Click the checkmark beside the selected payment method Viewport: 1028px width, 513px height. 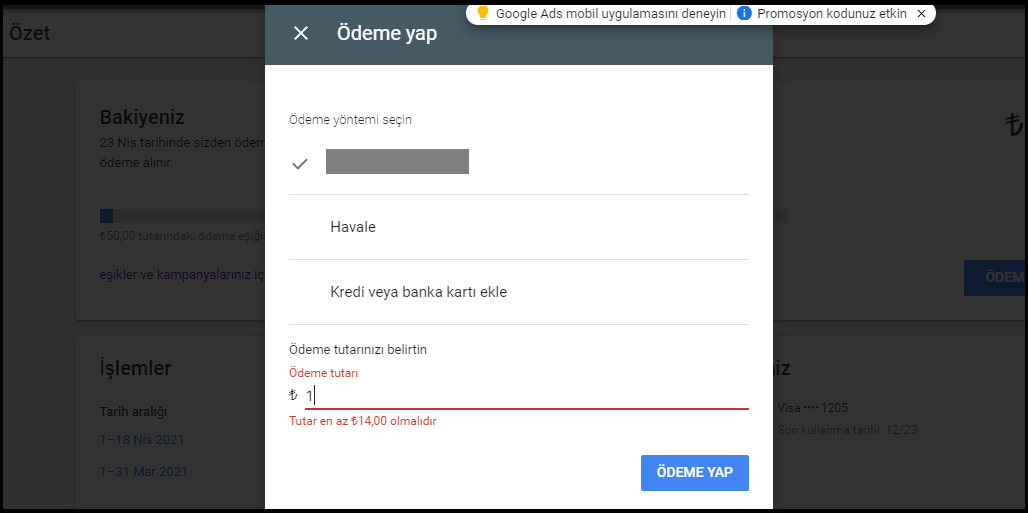pos(300,163)
